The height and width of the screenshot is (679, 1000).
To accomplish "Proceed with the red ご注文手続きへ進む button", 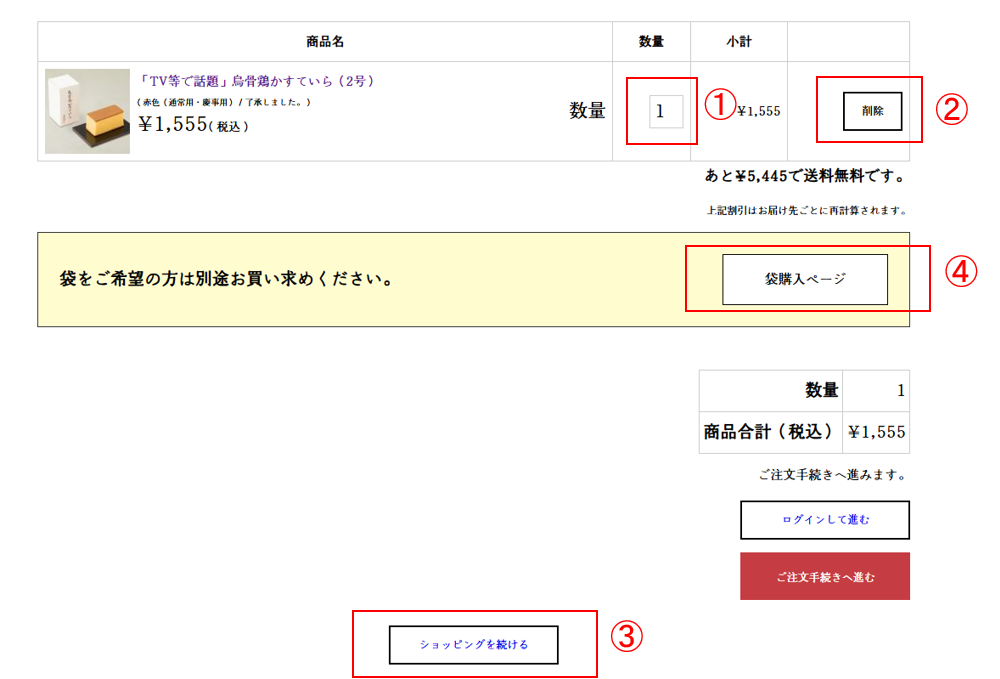I will [x=824, y=577].
